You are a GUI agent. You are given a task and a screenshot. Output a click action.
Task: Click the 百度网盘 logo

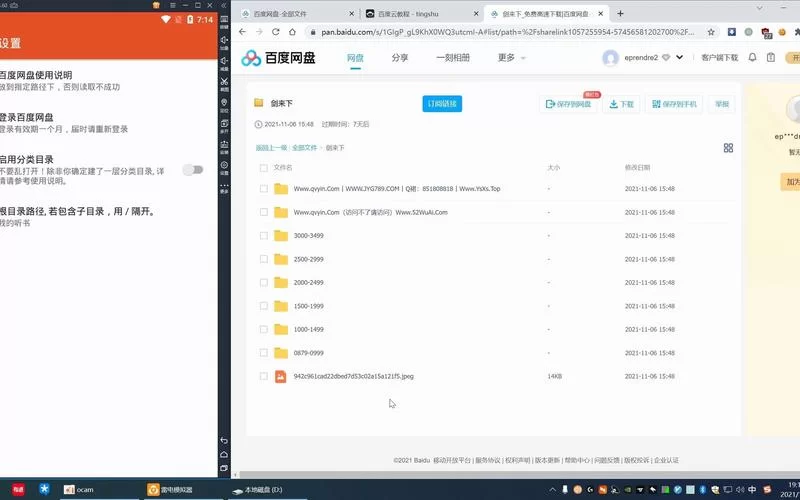point(278,58)
